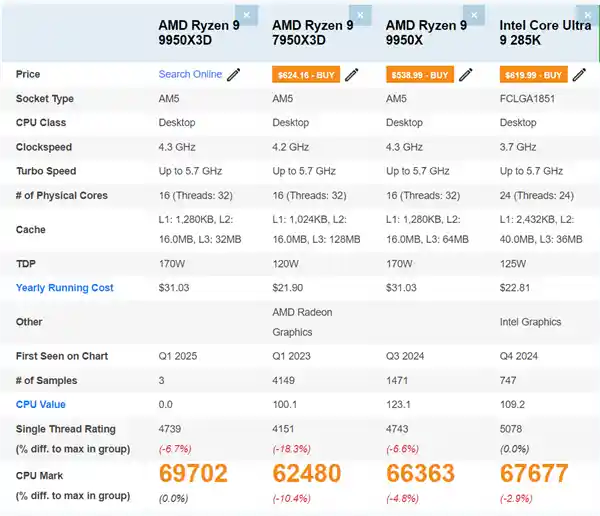Open the CPU Value link
The image size is (600, 516).
coord(41,405)
